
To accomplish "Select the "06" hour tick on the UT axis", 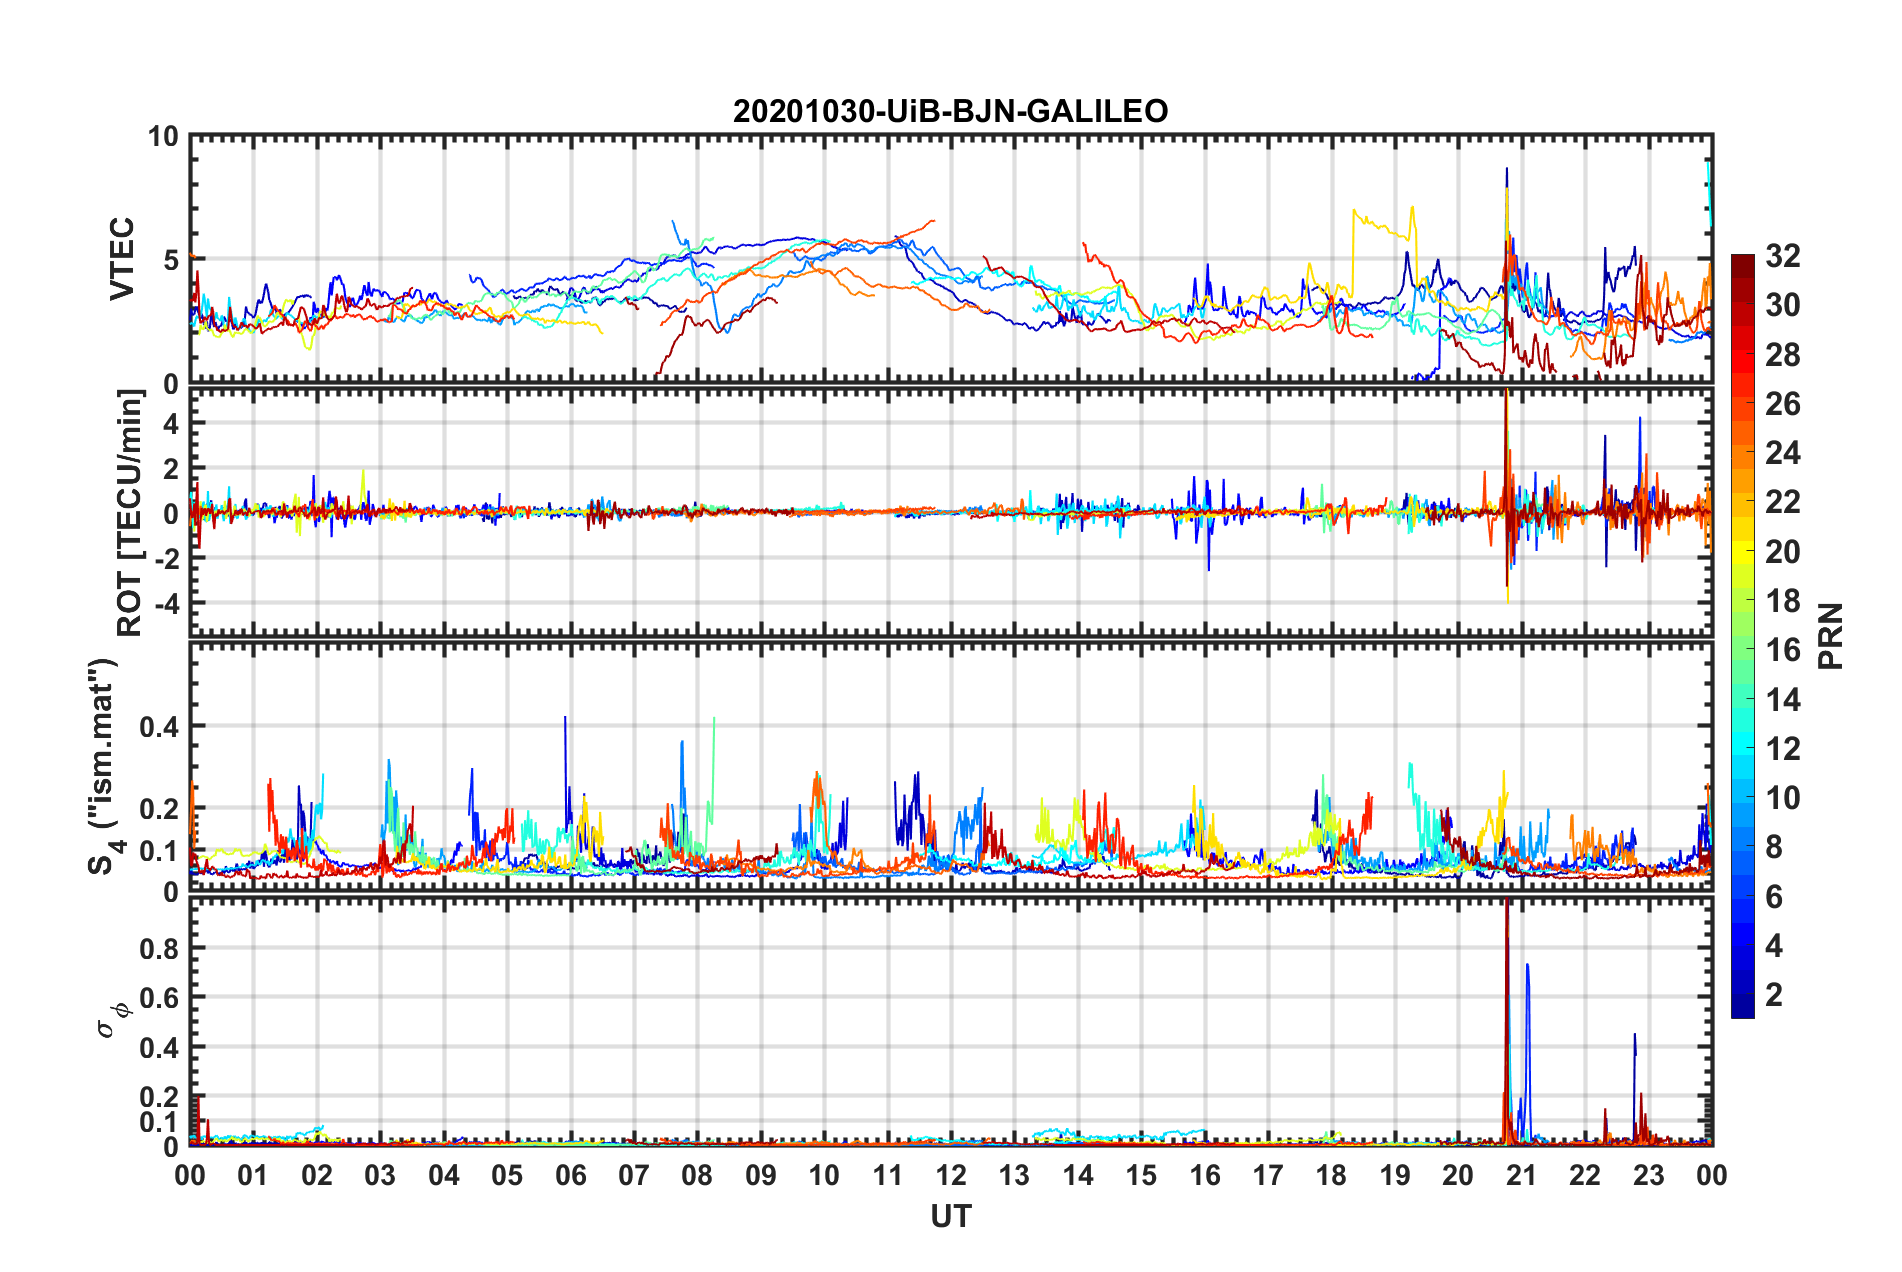I will (x=570, y=1175).
